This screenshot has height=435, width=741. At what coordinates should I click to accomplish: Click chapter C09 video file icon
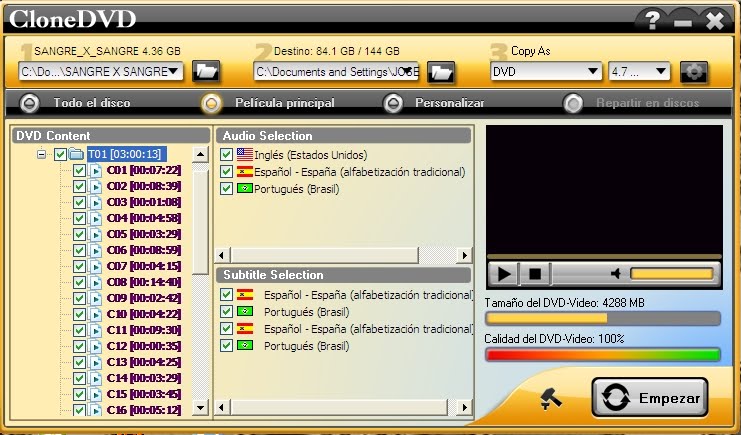pos(96,299)
